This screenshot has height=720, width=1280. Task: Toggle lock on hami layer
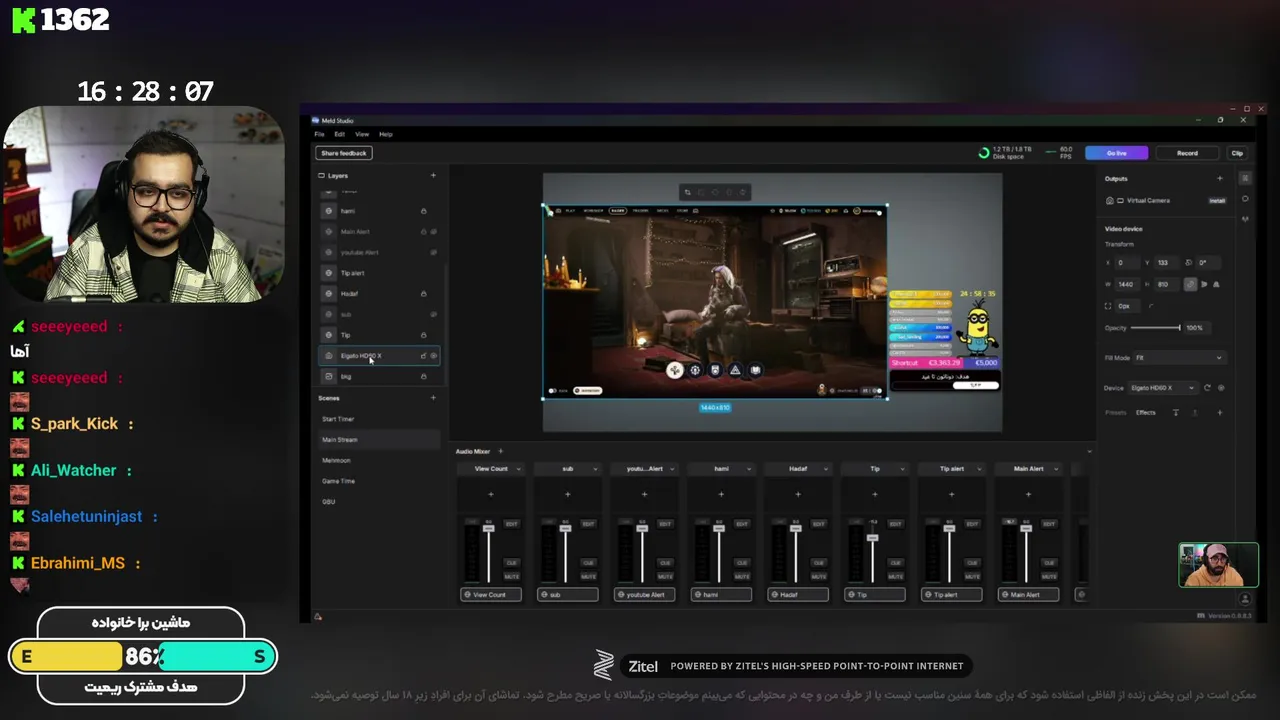pos(424,211)
